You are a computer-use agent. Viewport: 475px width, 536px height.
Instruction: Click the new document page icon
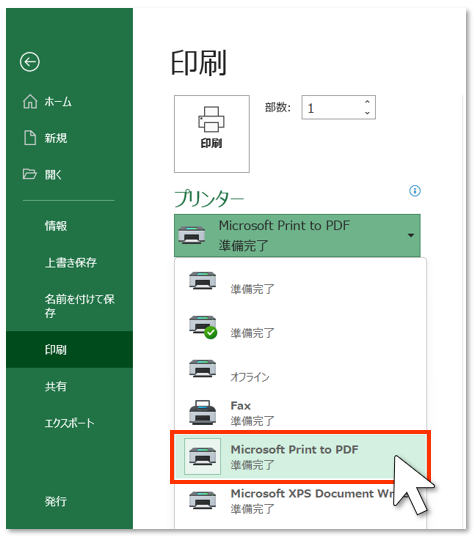click(30, 138)
